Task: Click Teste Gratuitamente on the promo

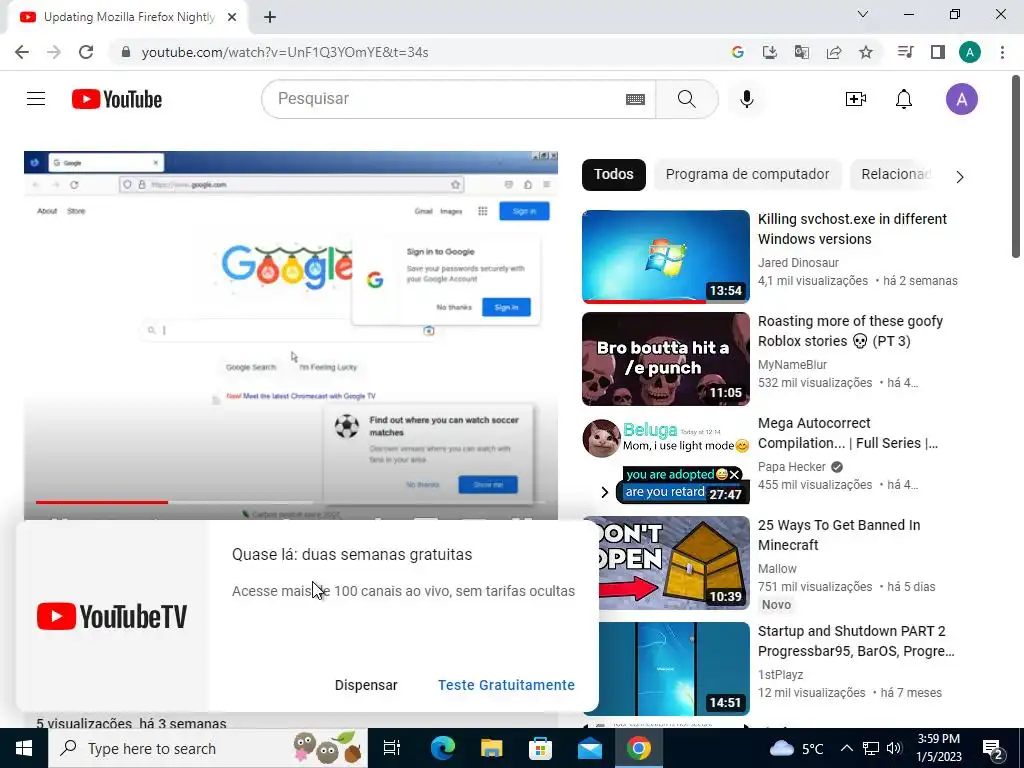Action: 506,685
